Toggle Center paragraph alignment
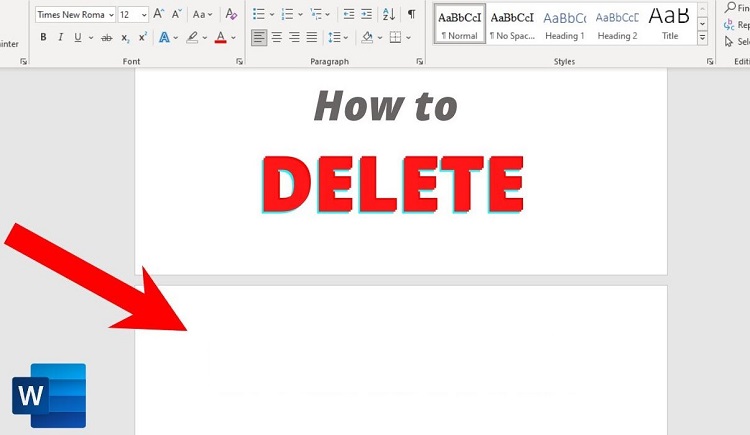 click(x=276, y=37)
